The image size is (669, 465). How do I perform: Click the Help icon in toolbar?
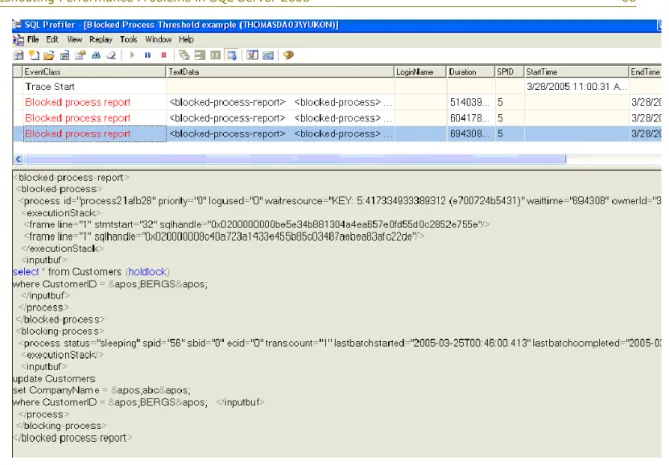click(x=288, y=55)
